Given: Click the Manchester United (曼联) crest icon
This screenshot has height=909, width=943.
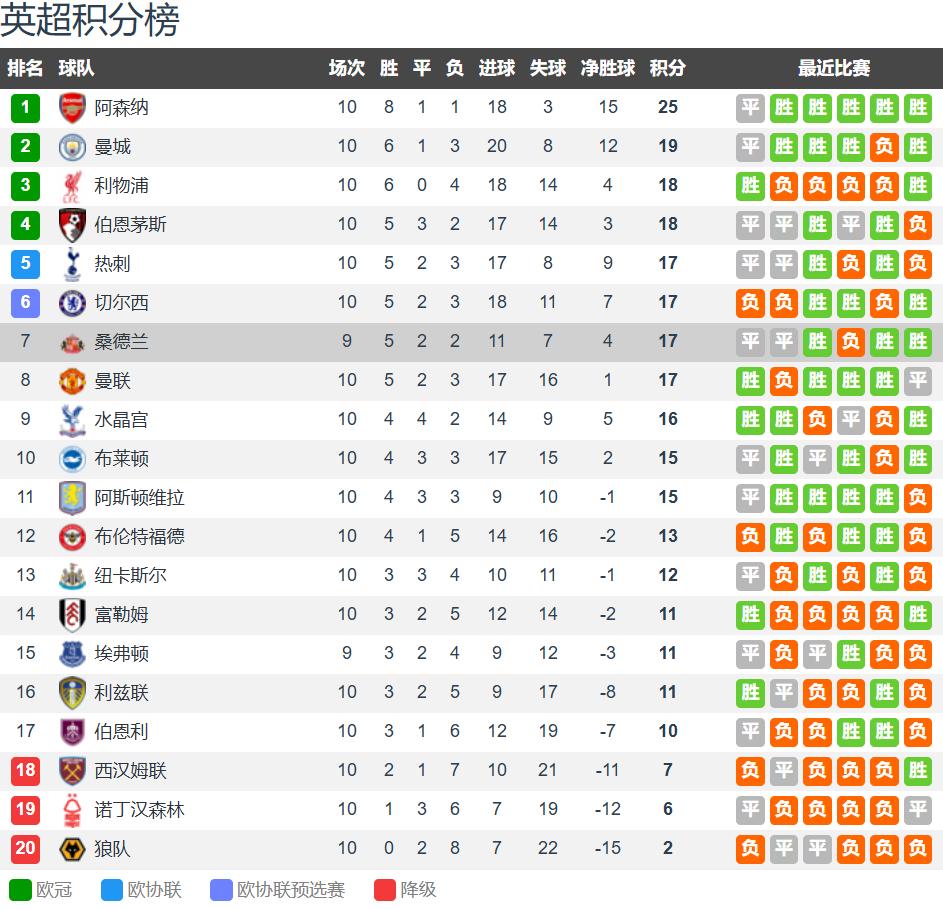Looking at the screenshot, I should coord(72,380).
